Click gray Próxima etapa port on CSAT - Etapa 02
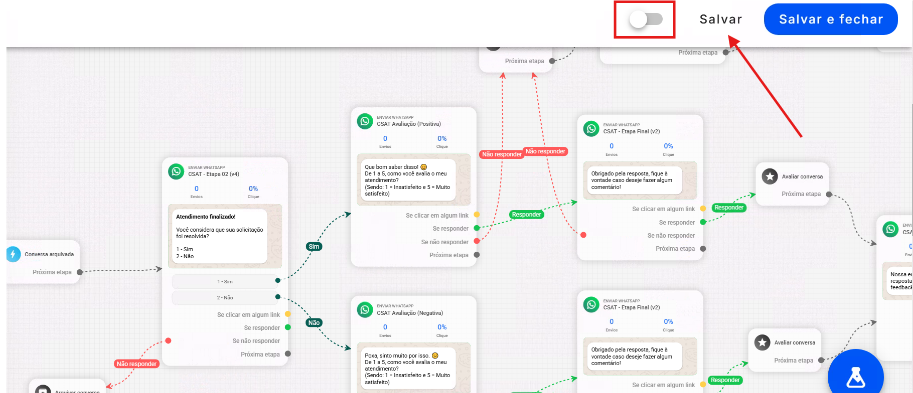913x393 pixels. click(x=288, y=353)
